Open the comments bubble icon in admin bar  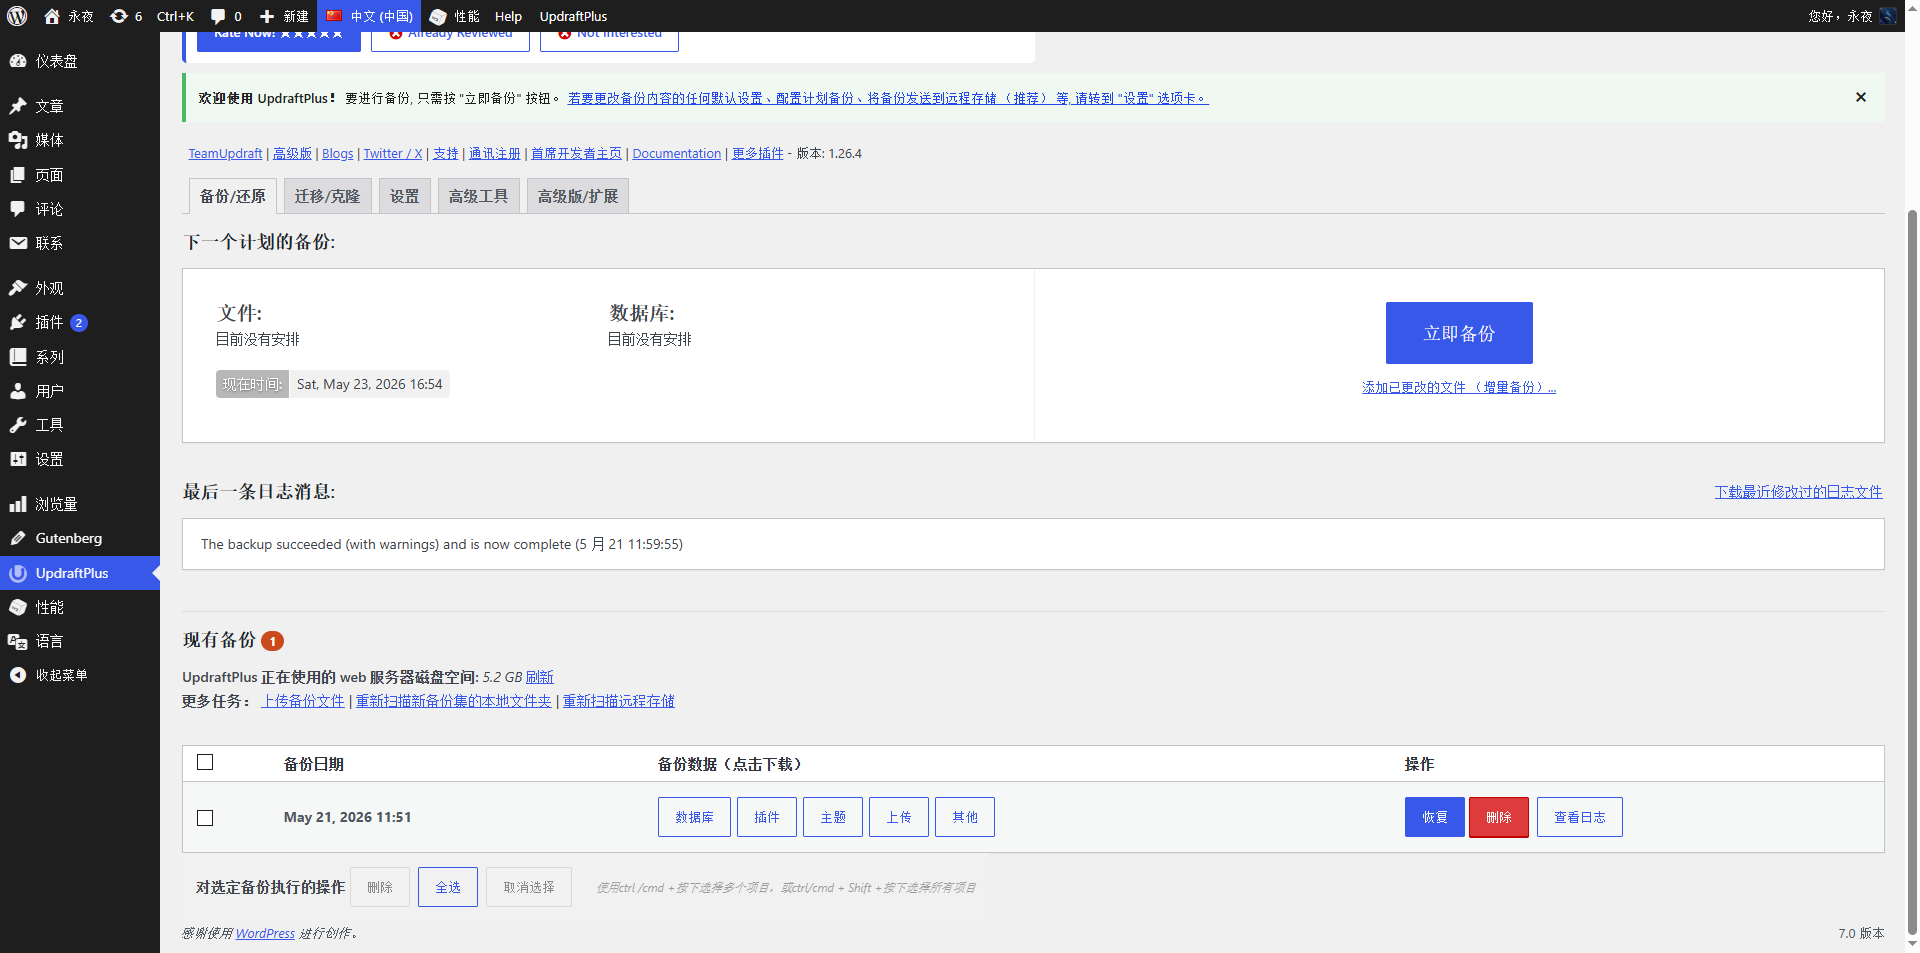(x=218, y=16)
